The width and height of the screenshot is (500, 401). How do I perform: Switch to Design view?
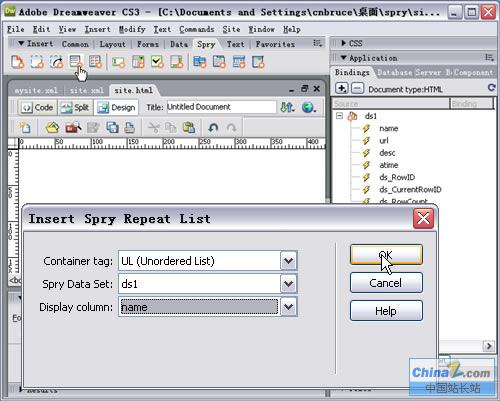pyautogui.click(x=116, y=107)
